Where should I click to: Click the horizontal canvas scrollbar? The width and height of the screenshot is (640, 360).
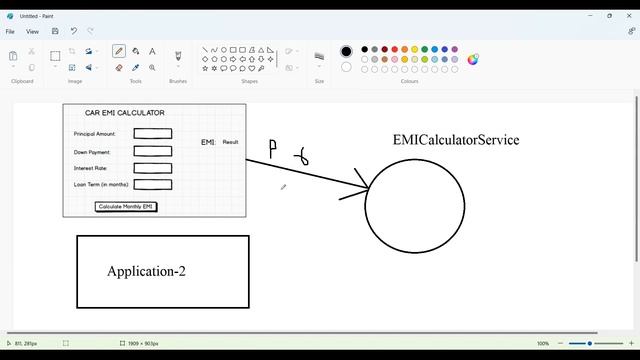[302, 333]
